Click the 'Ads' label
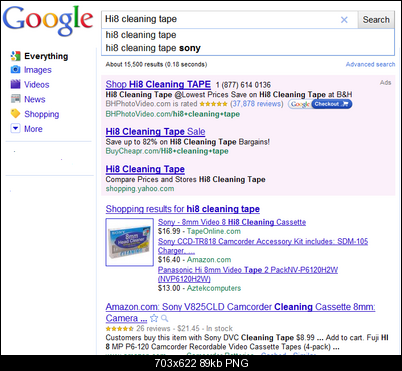402x371 pixels. (385, 83)
